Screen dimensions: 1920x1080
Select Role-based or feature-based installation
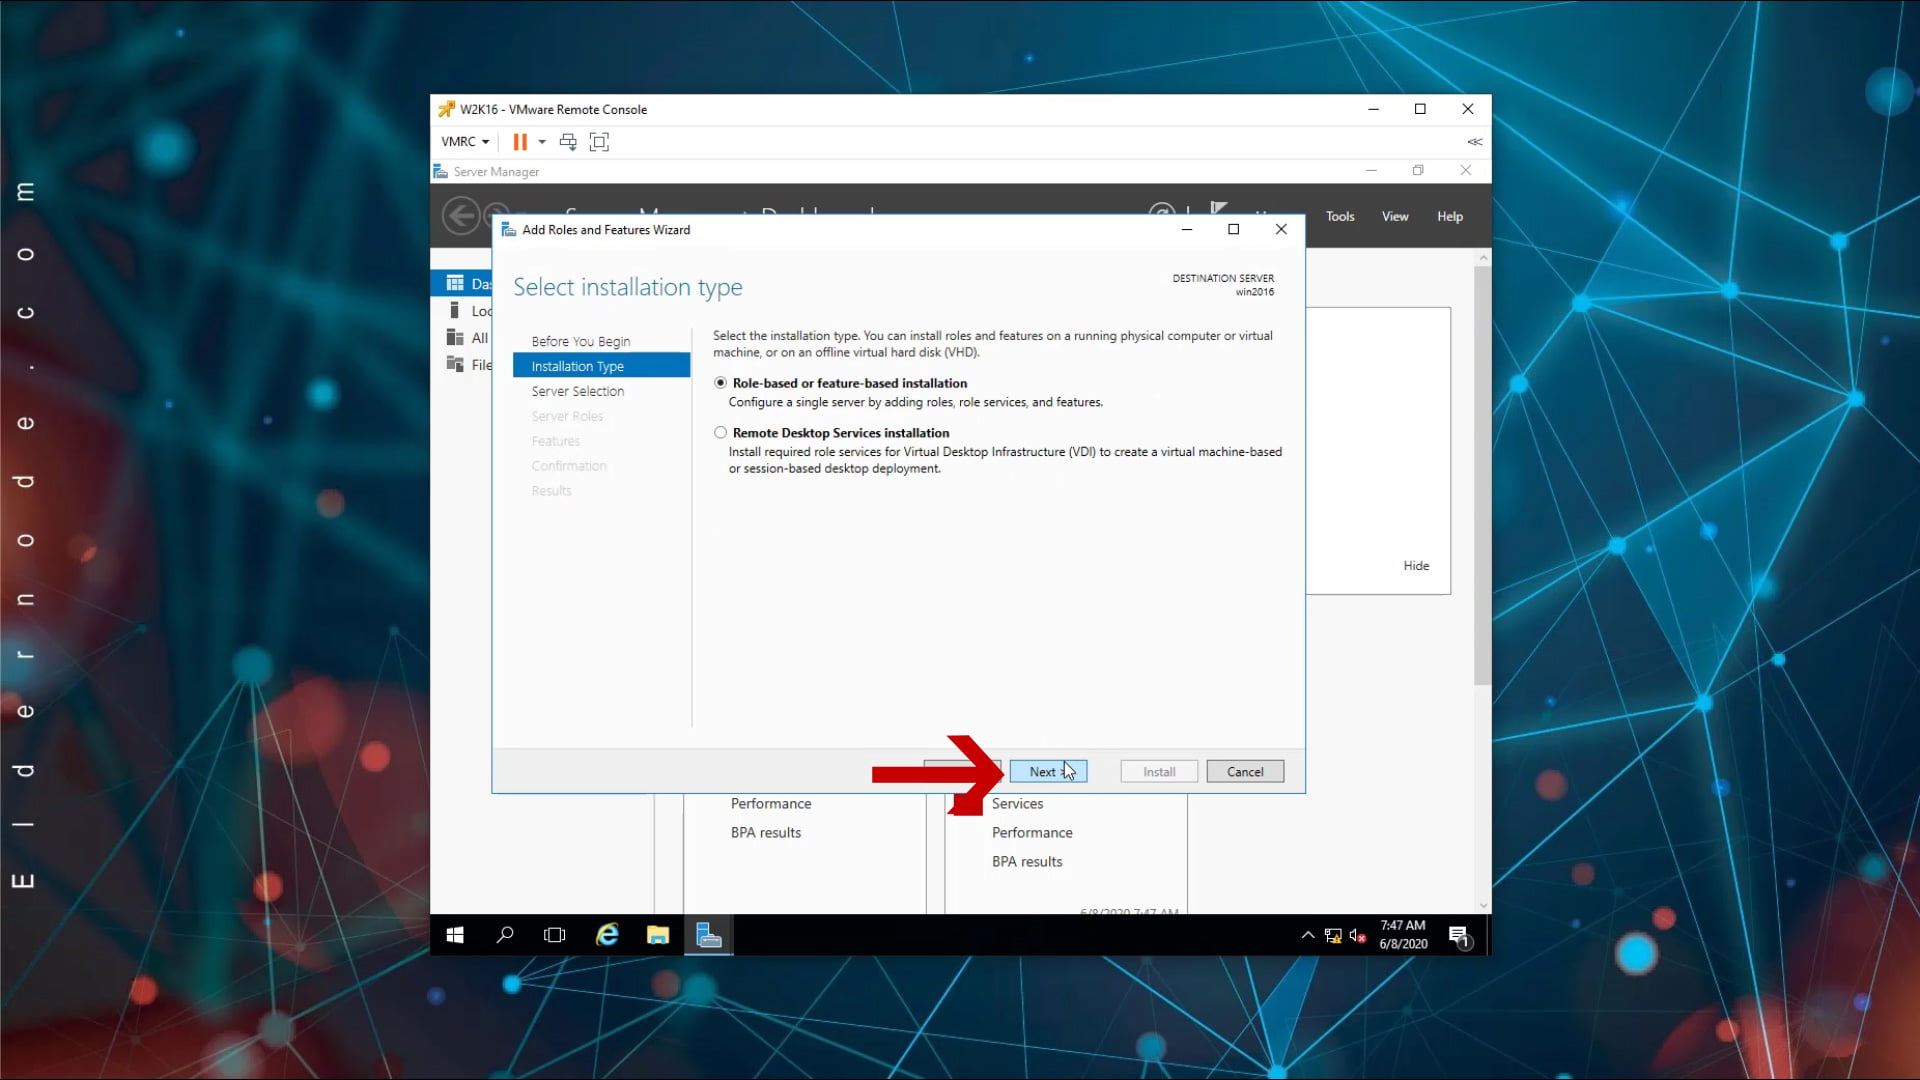[720, 383]
